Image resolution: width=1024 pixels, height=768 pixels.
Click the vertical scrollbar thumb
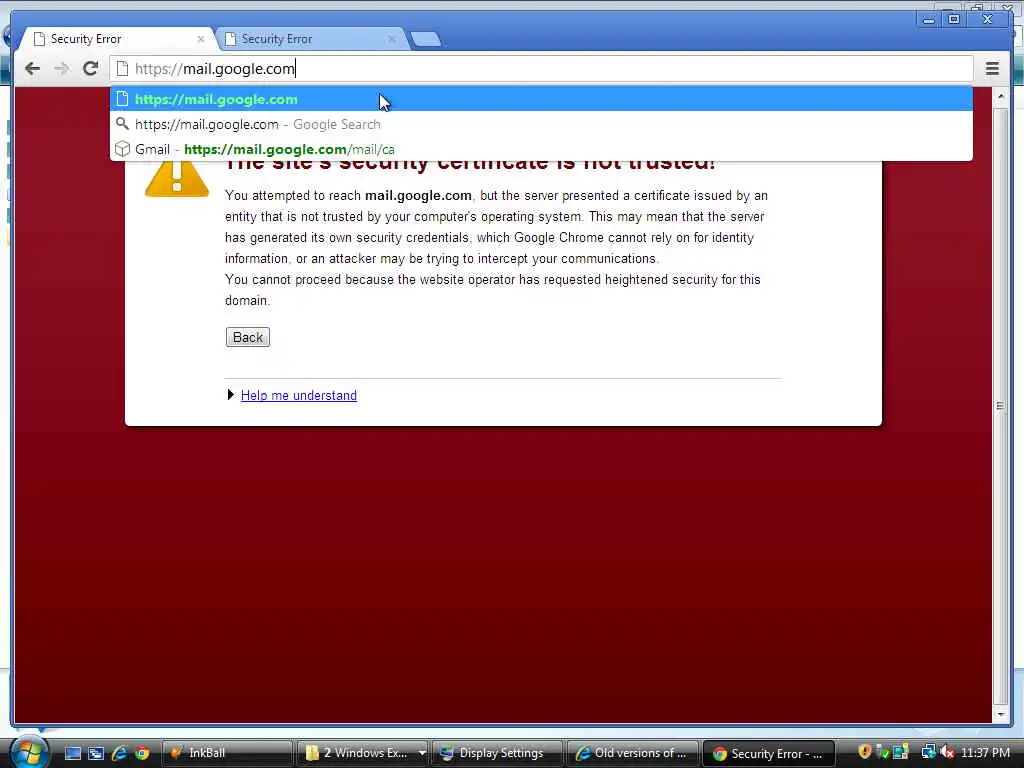(x=1000, y=405)
